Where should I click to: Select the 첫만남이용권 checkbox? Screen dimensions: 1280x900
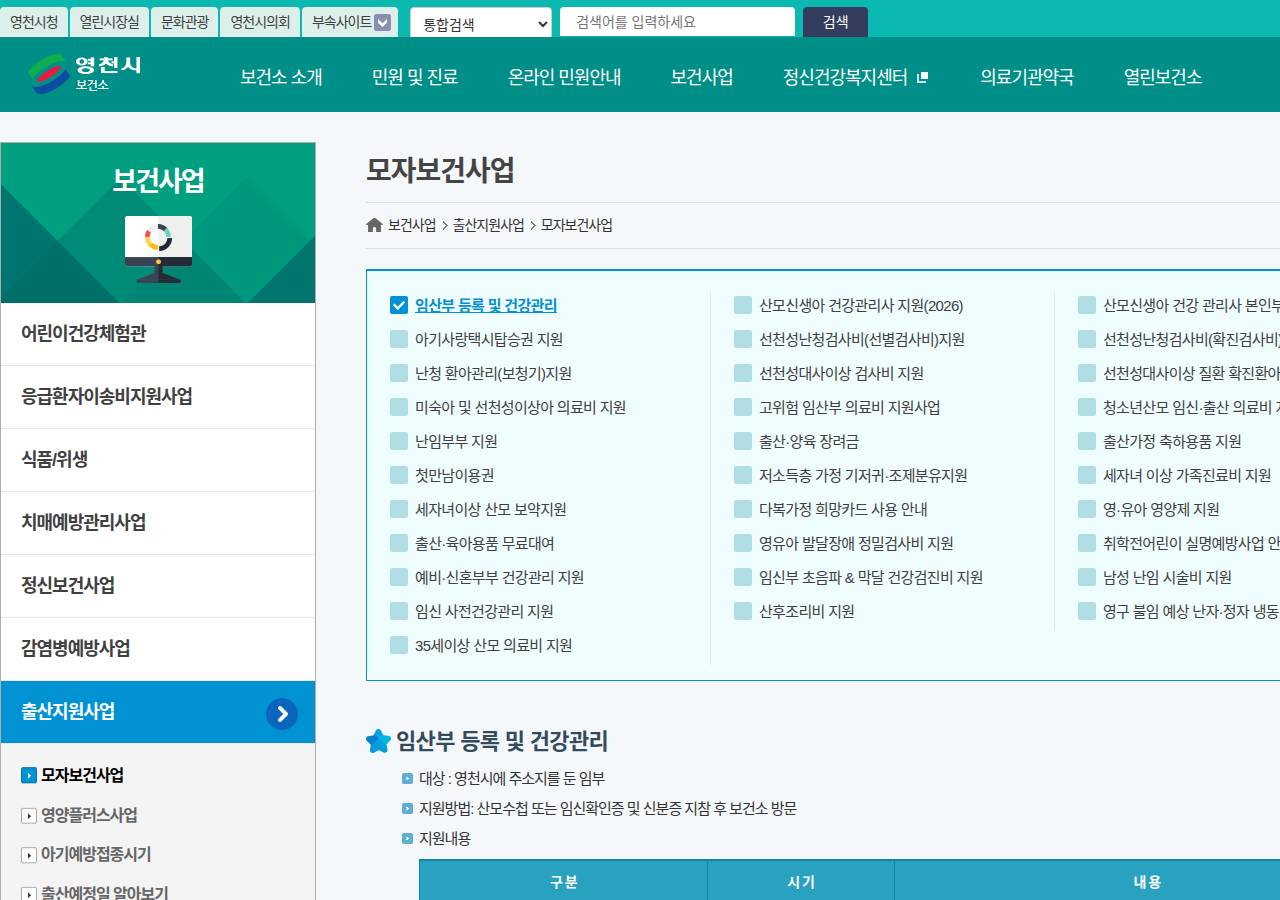(399, 475)
